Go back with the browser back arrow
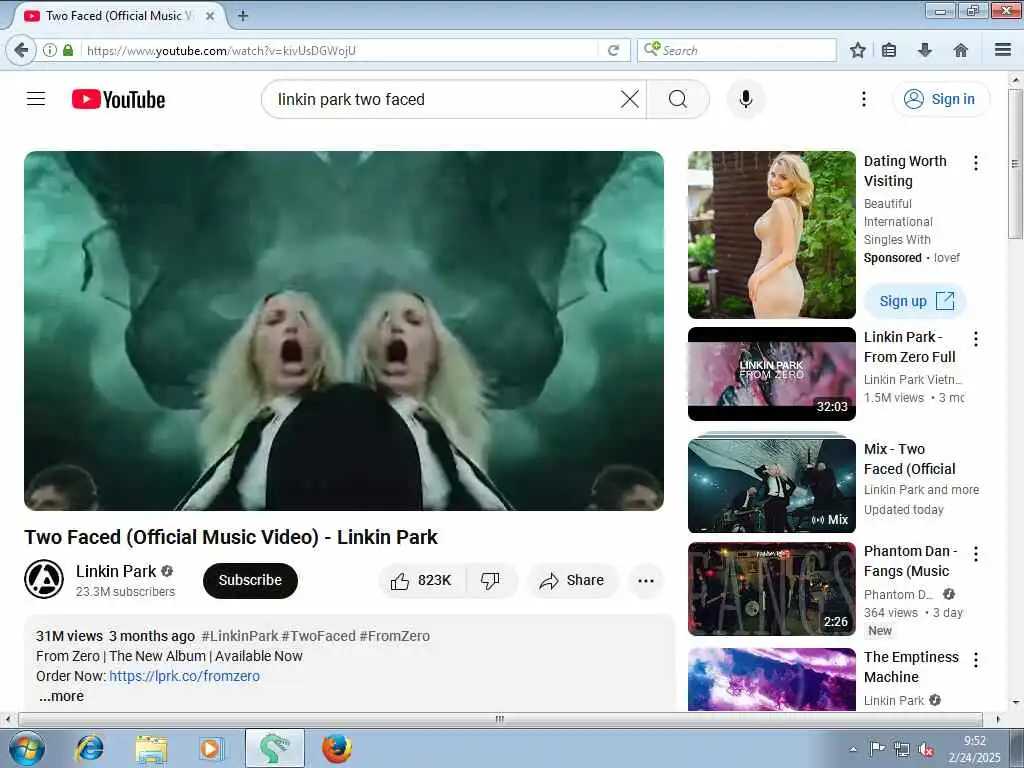The image size is (1024, 768). (22, 50)
